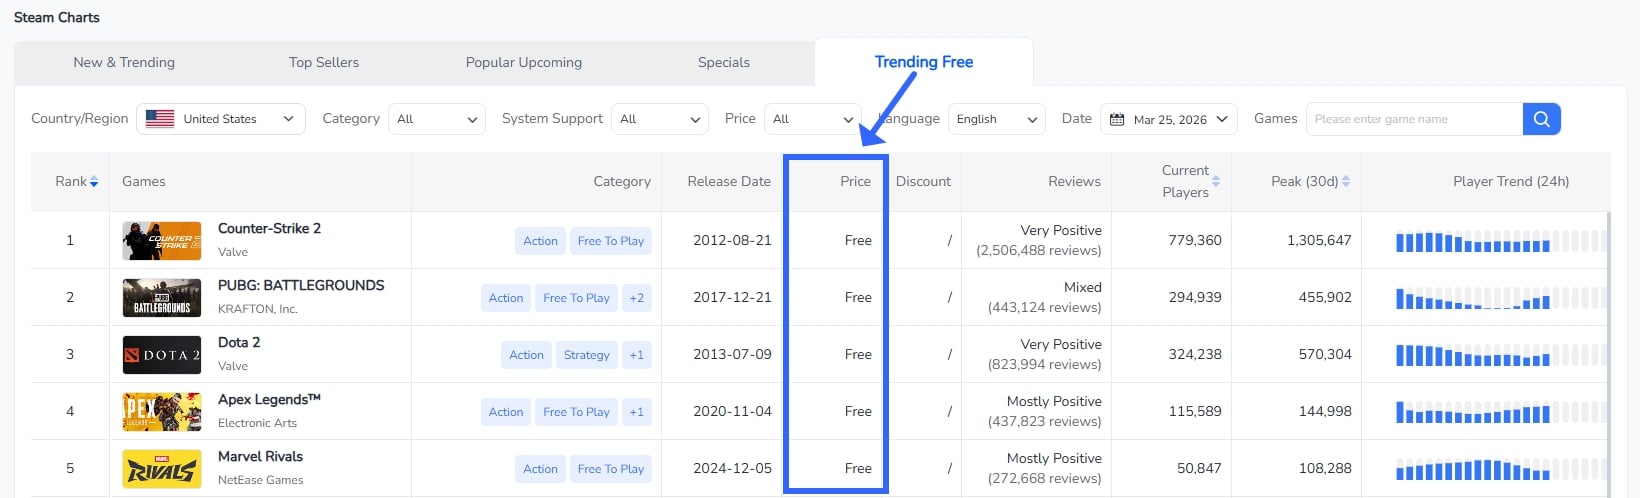
Task: Click KRAFTON, Inc. publisher text
Action: click(258, 309)
